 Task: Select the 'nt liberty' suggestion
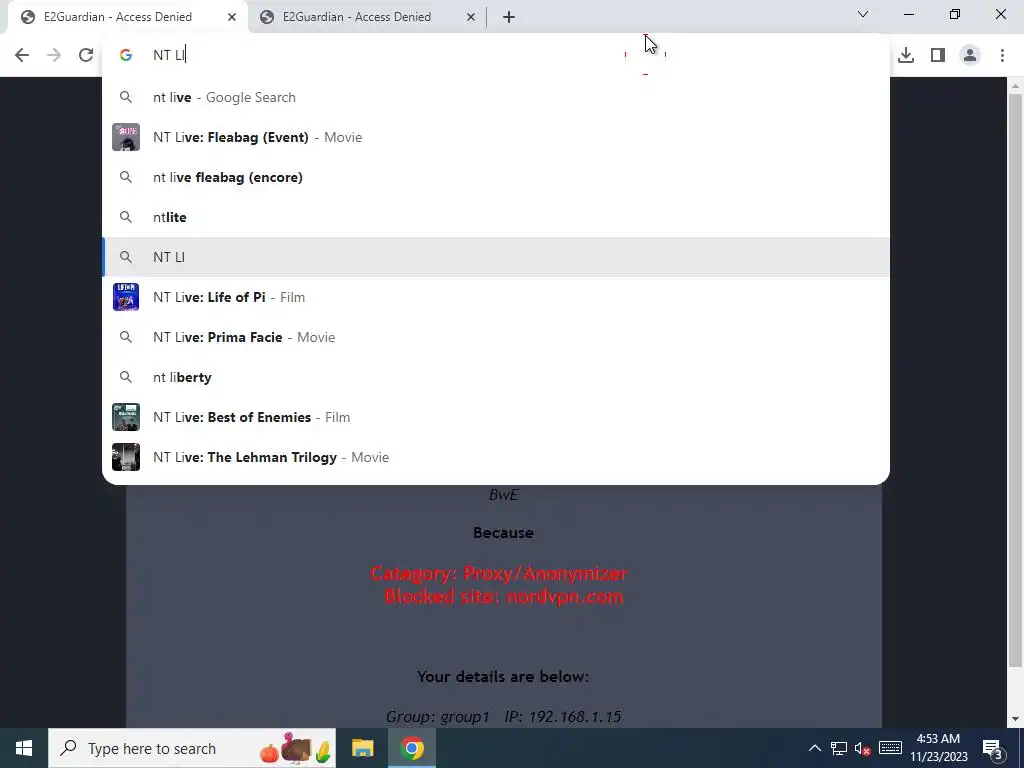coord(496,377)
